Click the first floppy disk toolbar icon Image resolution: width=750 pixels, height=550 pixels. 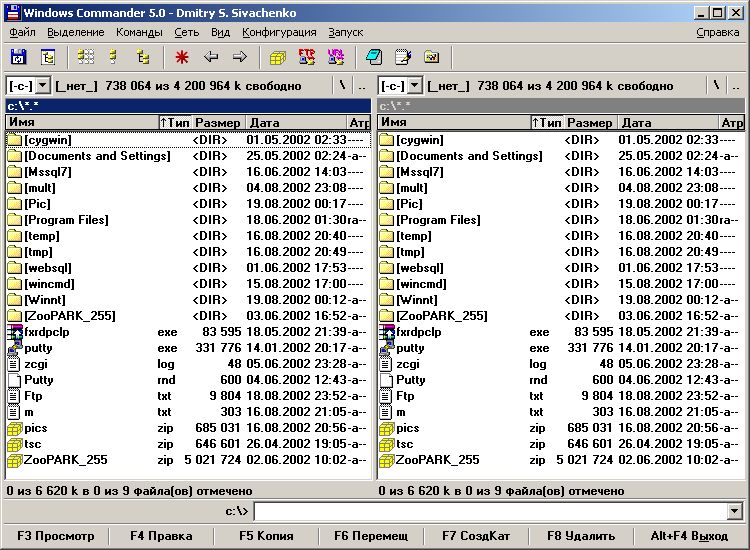[x=19, y=57]
